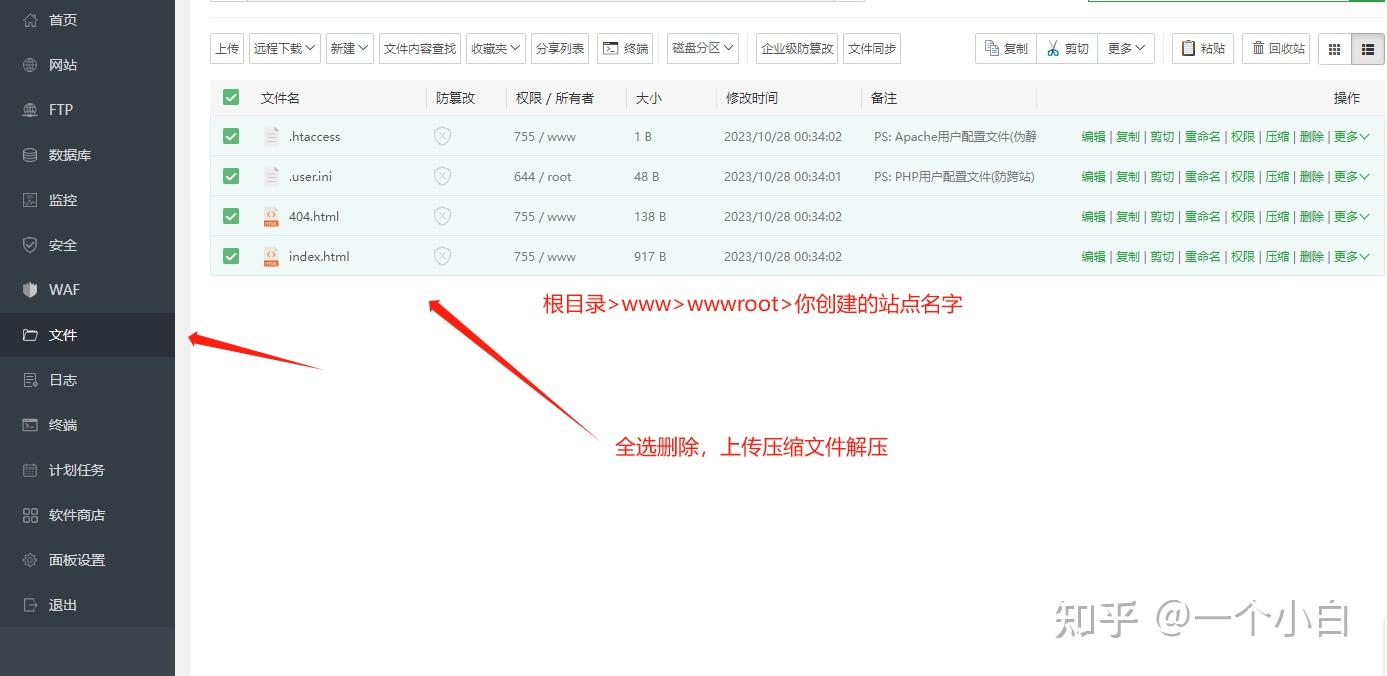This screenshot has height=676, width=1387.
Task: Click the tamper-proof shield icon for index.html
Action: 442,256
